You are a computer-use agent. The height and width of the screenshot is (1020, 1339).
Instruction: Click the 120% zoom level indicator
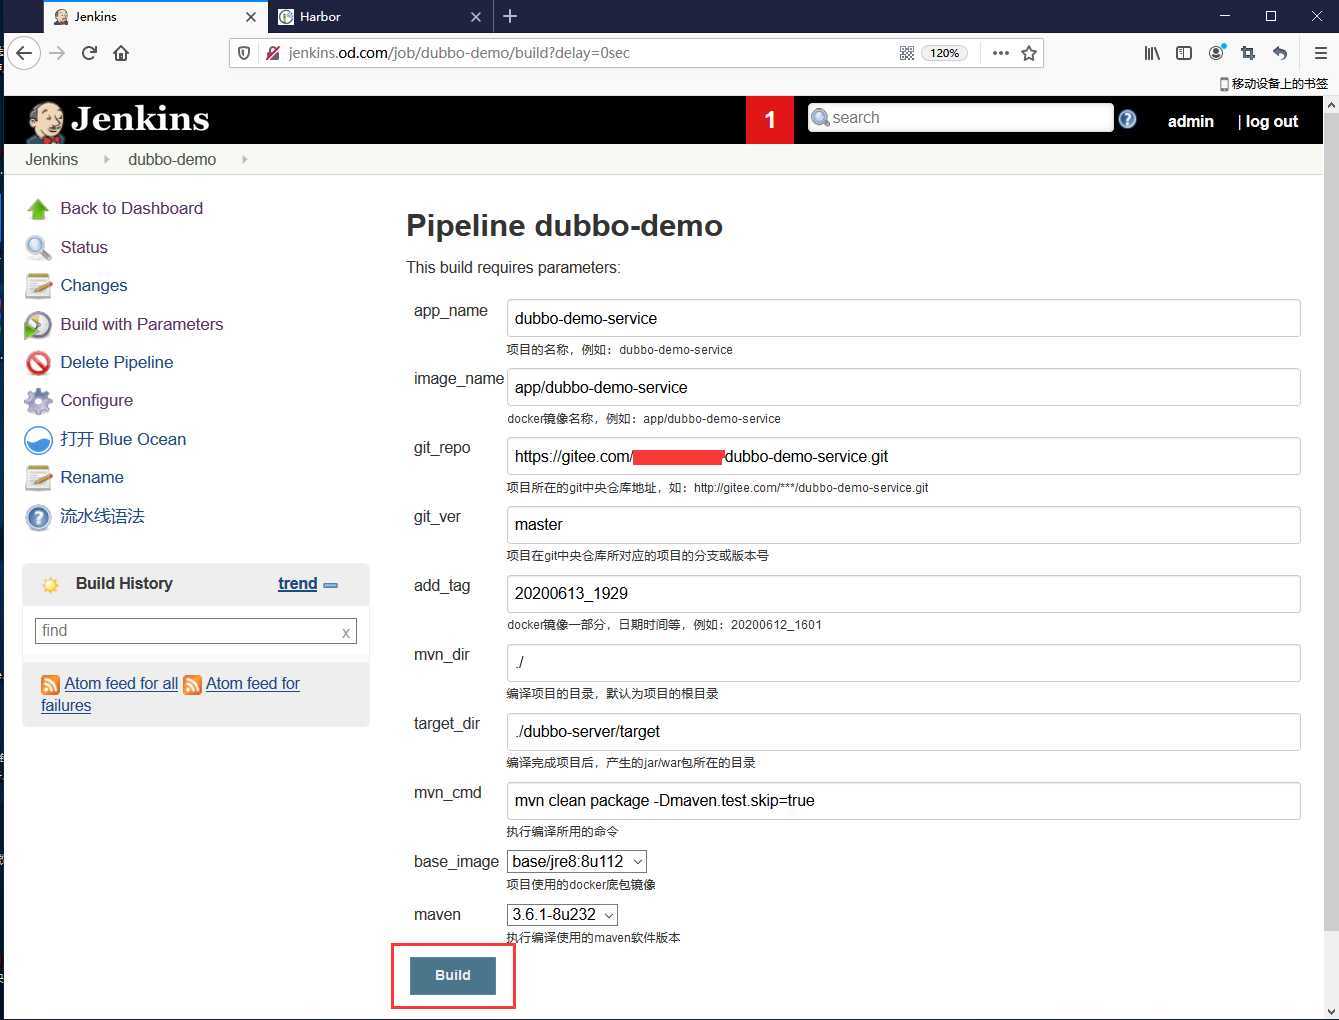pos(944,53)
